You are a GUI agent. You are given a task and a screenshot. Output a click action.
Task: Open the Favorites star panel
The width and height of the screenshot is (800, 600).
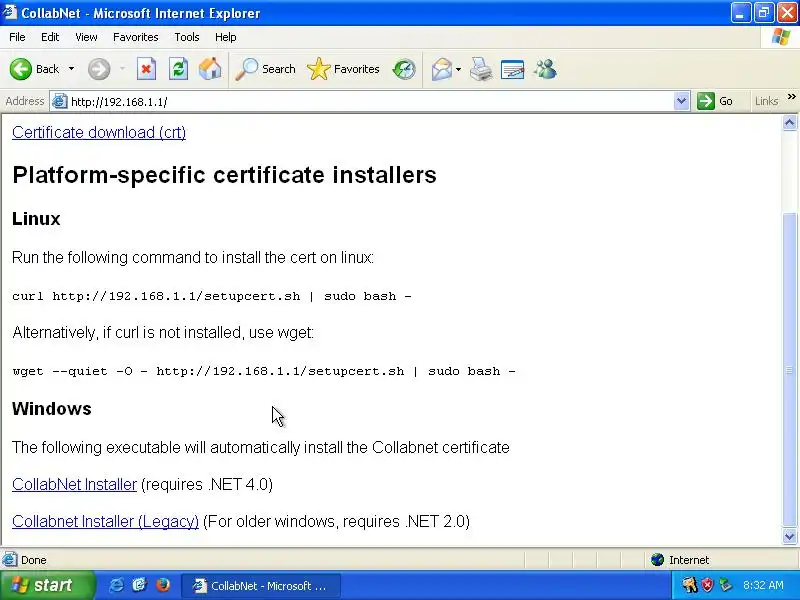click(343, 69)
